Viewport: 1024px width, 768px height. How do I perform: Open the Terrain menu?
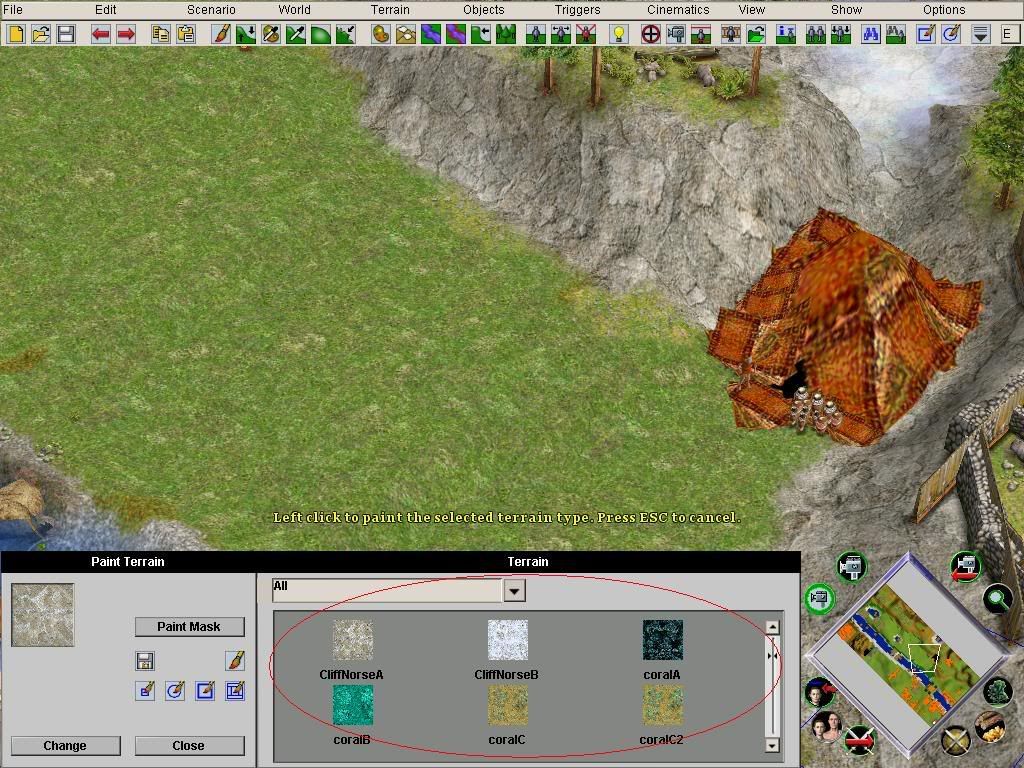point(390,10)
